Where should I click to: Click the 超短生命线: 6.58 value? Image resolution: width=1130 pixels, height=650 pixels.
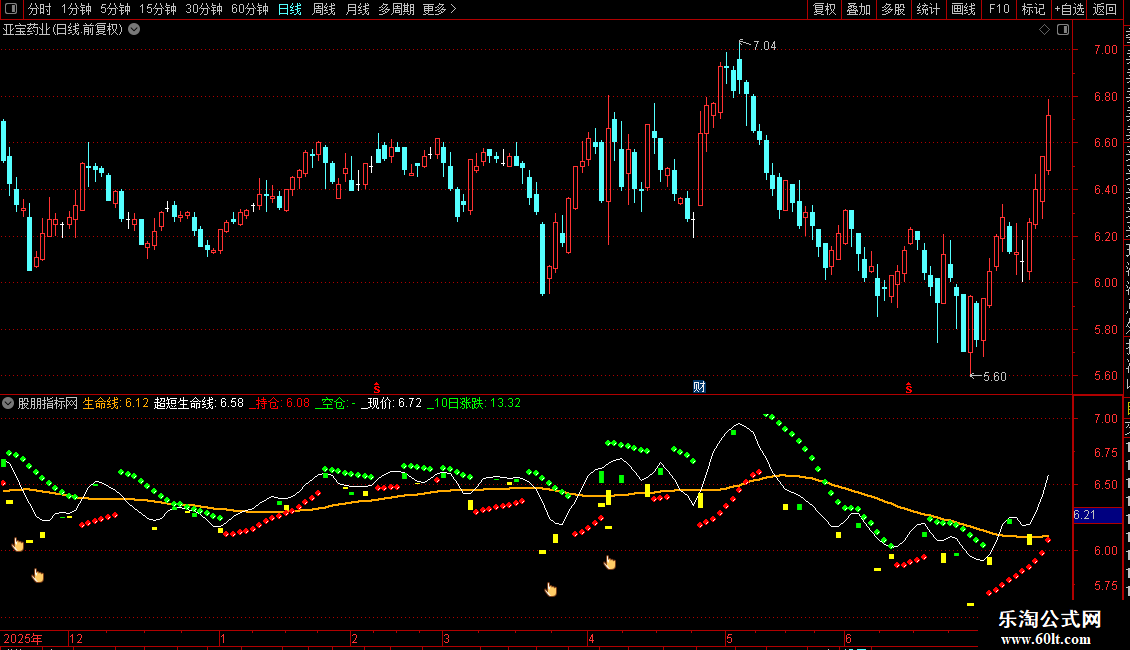[199, 403]
